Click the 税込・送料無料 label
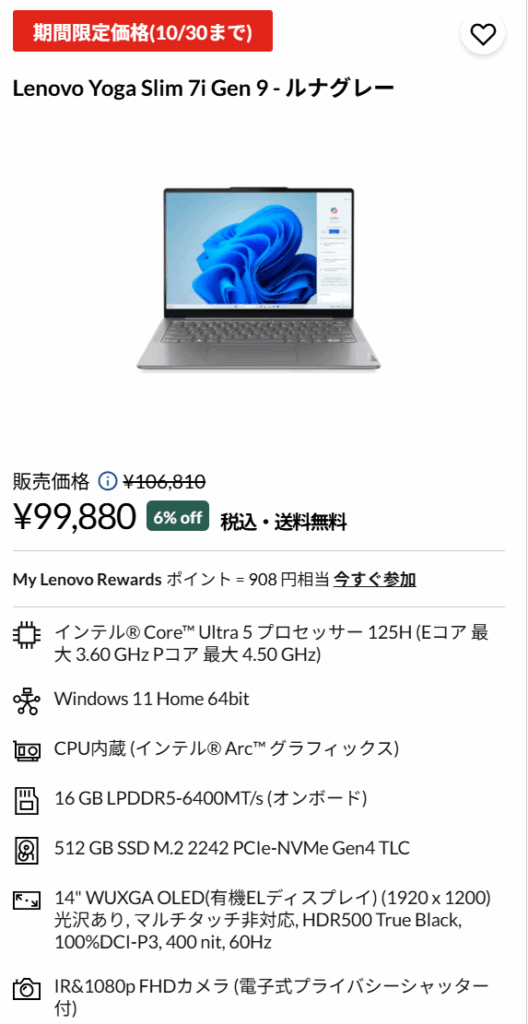 click(284, 522)
